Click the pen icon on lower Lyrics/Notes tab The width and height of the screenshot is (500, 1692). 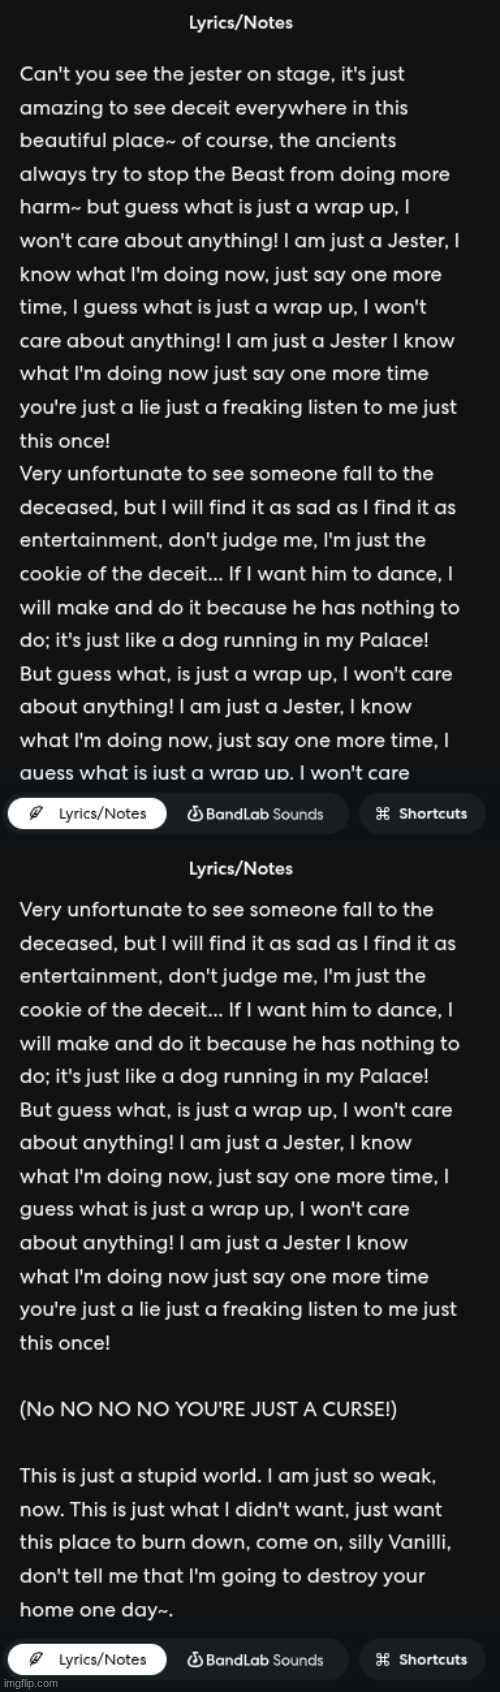[36, 1659]
